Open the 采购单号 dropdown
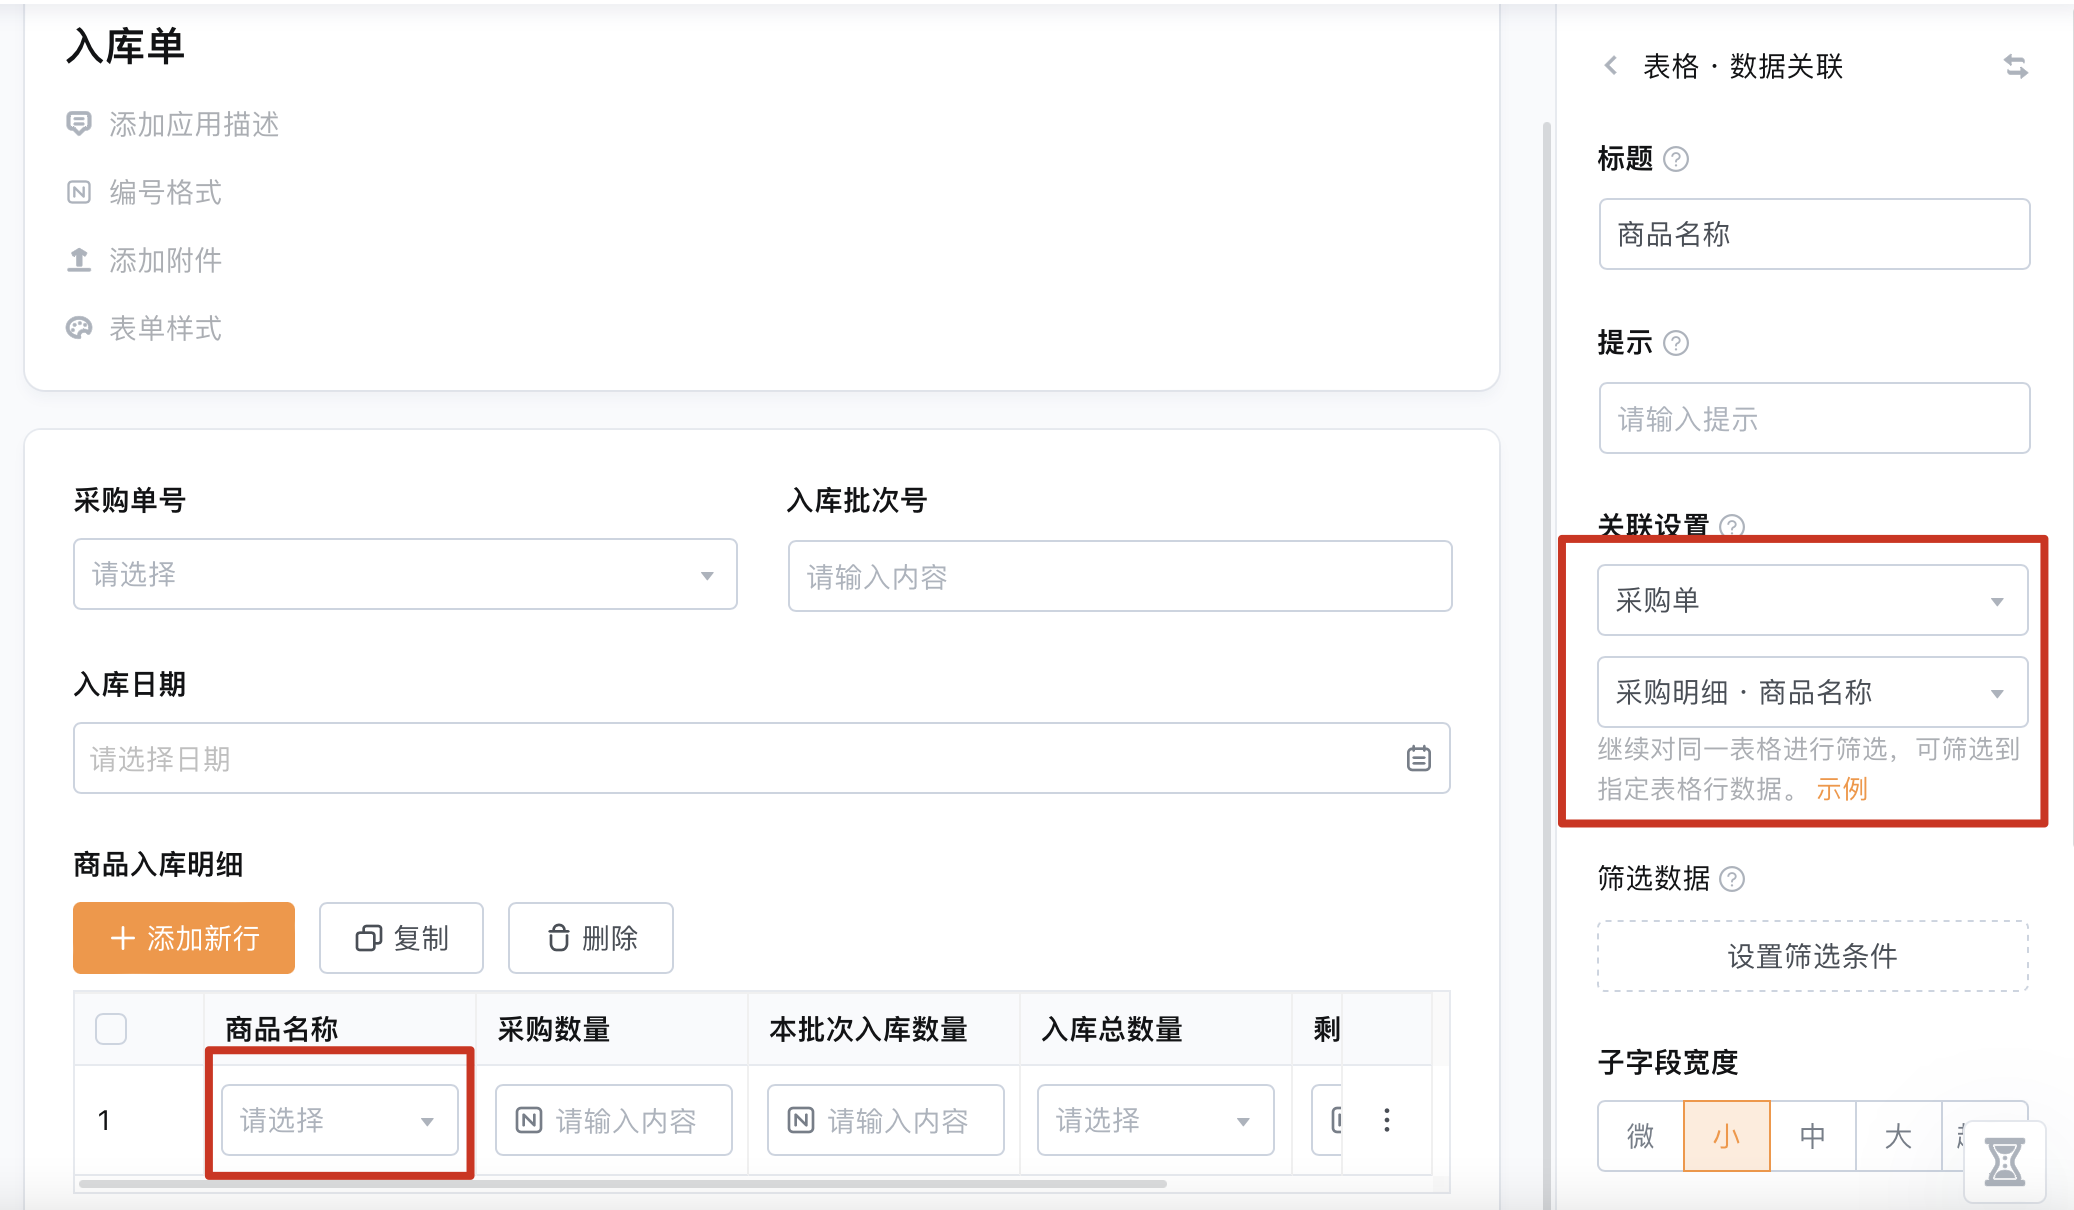Viewport: 2074px width, 1210px height. (405, 574)
